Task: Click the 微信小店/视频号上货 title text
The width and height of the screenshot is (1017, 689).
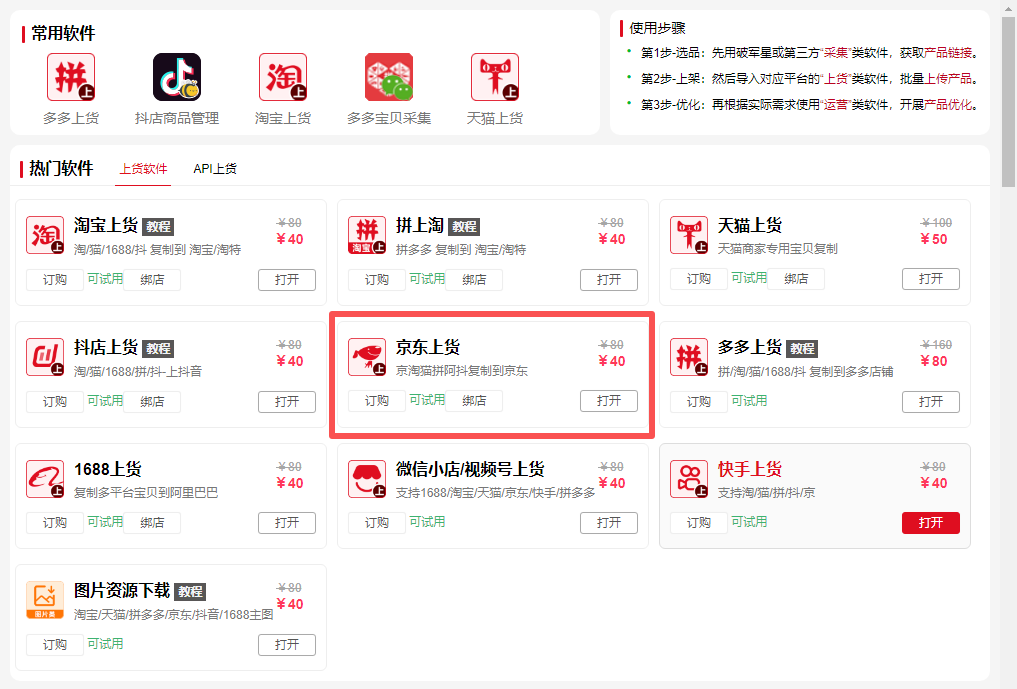Action: click(470, 469)
